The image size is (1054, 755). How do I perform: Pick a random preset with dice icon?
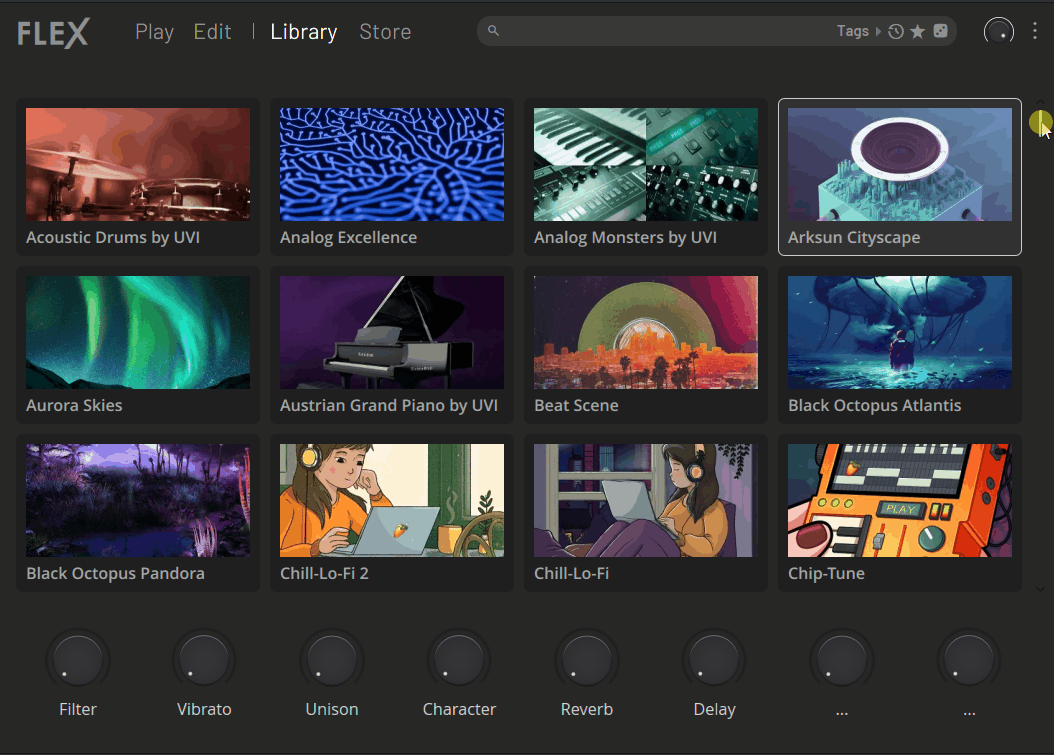click(941, 31)
